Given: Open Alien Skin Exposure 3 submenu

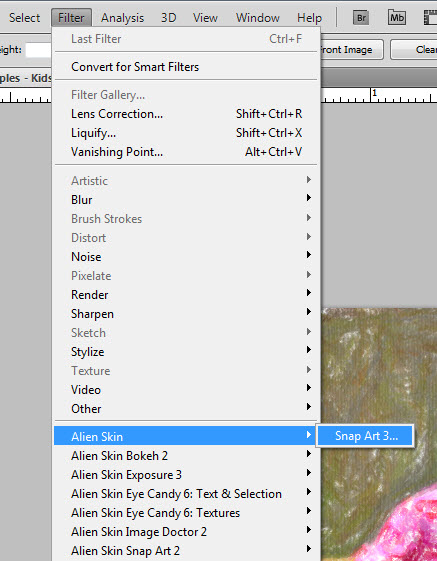Looking at the screenshot, I should pos(186,475).
